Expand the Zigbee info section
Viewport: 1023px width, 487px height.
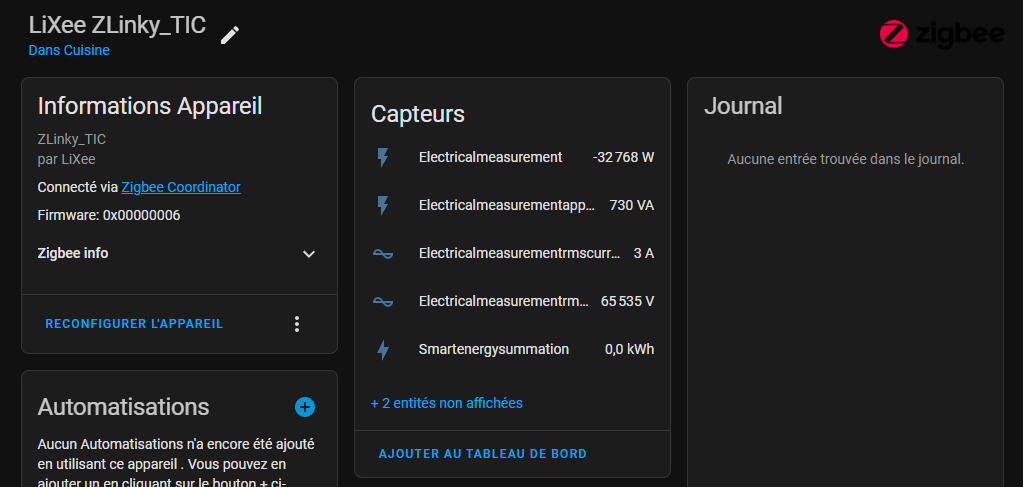(x=179, y=253)
